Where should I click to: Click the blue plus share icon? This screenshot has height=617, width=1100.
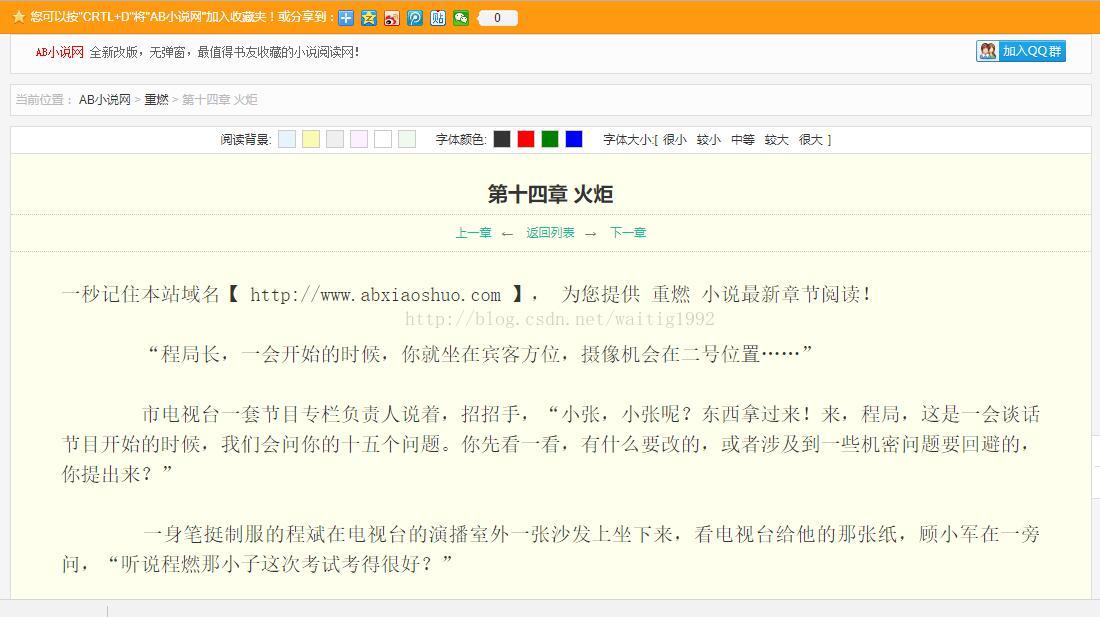pyautogui.click(x=346, y=18)
